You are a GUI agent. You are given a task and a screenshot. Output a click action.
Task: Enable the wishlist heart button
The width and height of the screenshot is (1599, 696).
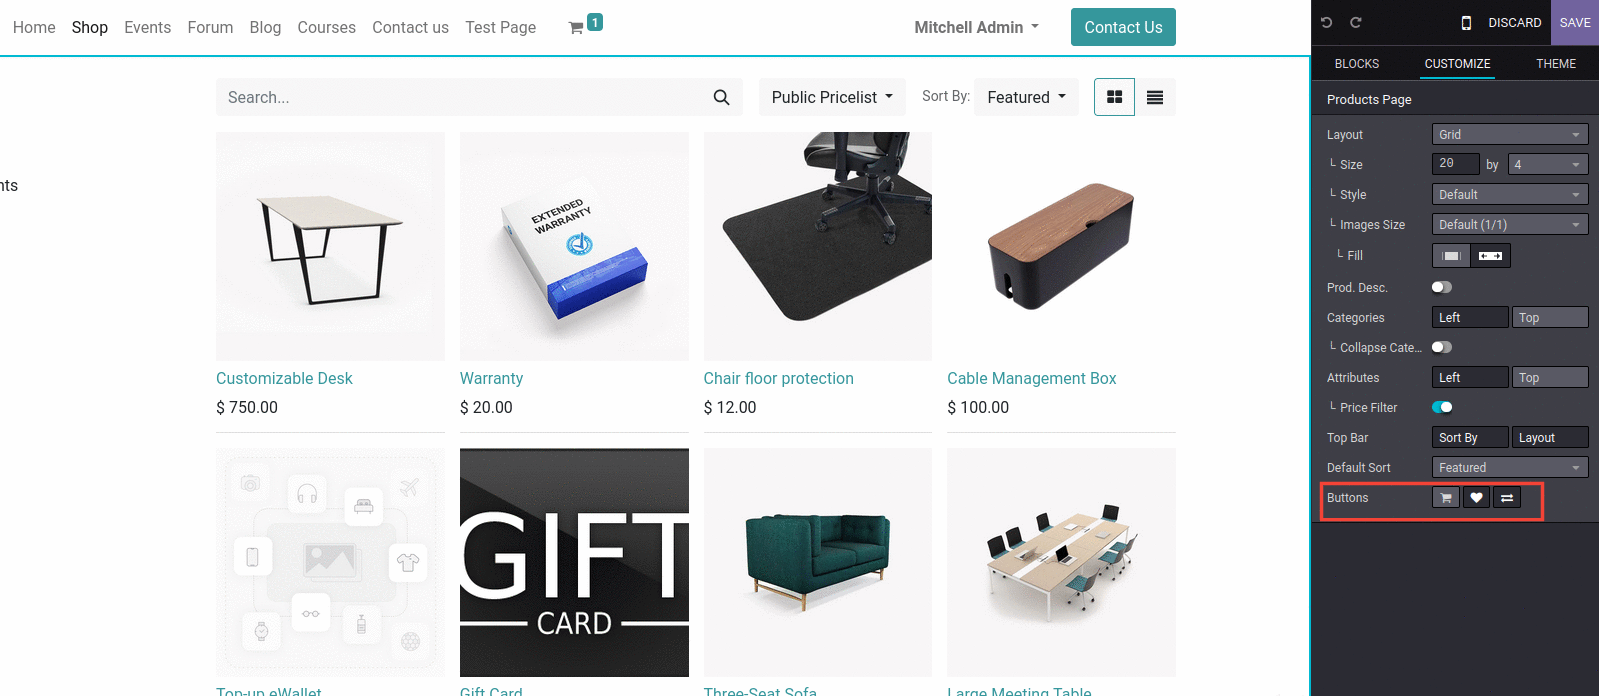coord(1476,497)
